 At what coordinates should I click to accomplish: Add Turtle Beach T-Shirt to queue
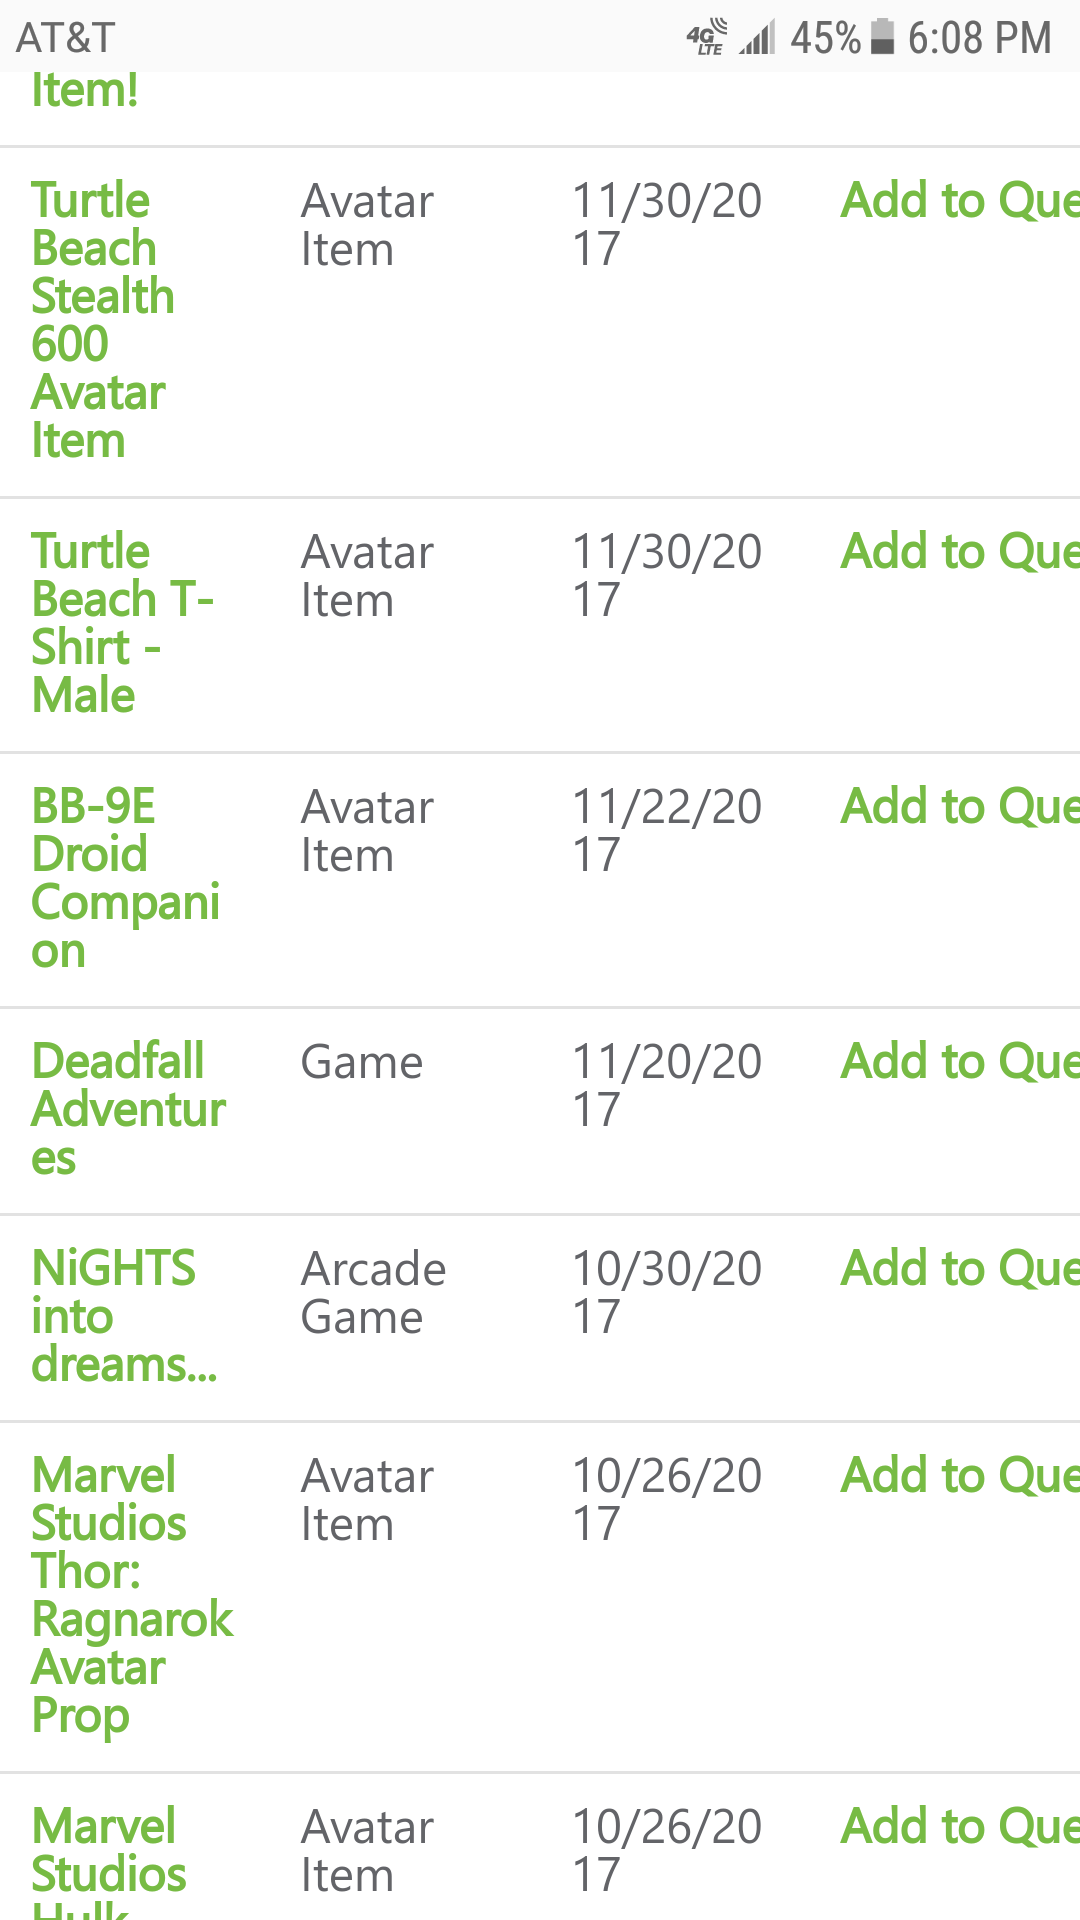[x=958, y=552]
